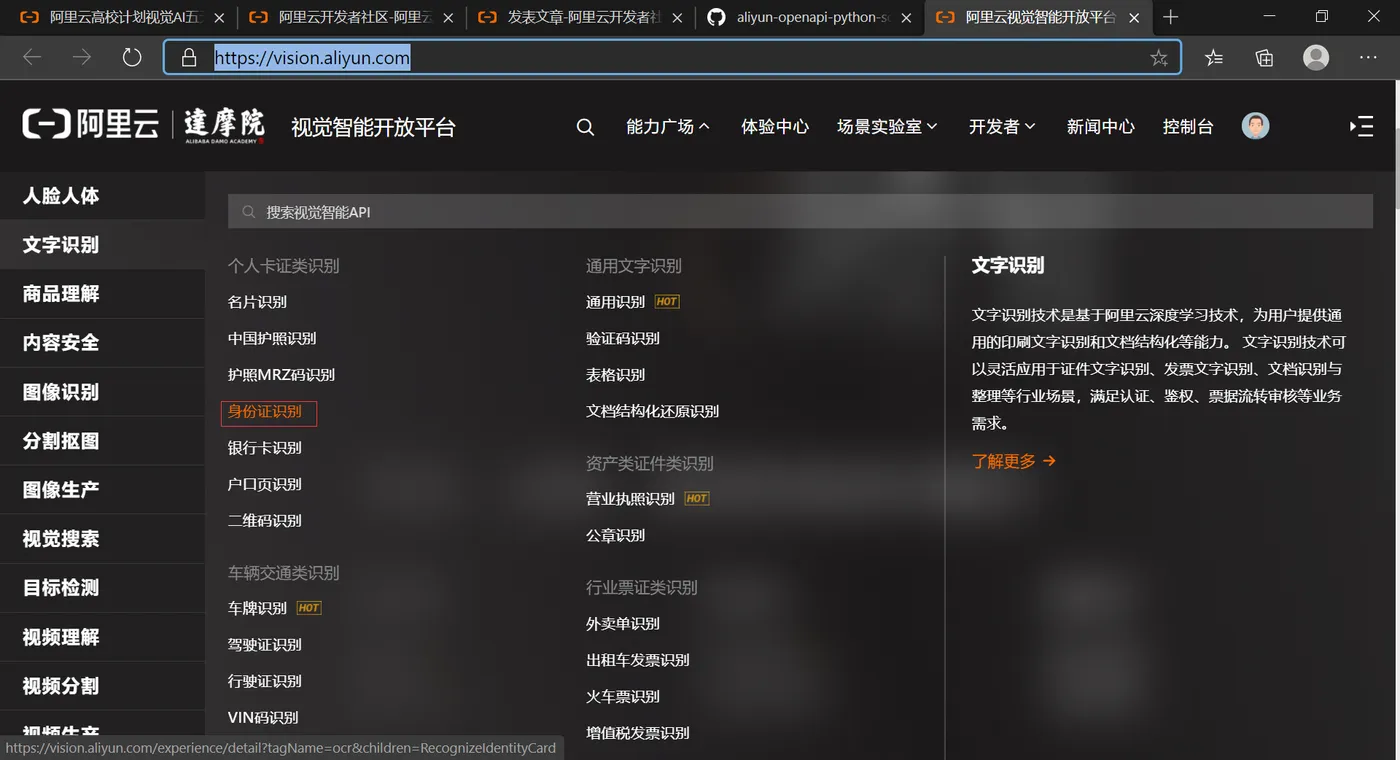Select the 目标检测 category

coord(102,588)
